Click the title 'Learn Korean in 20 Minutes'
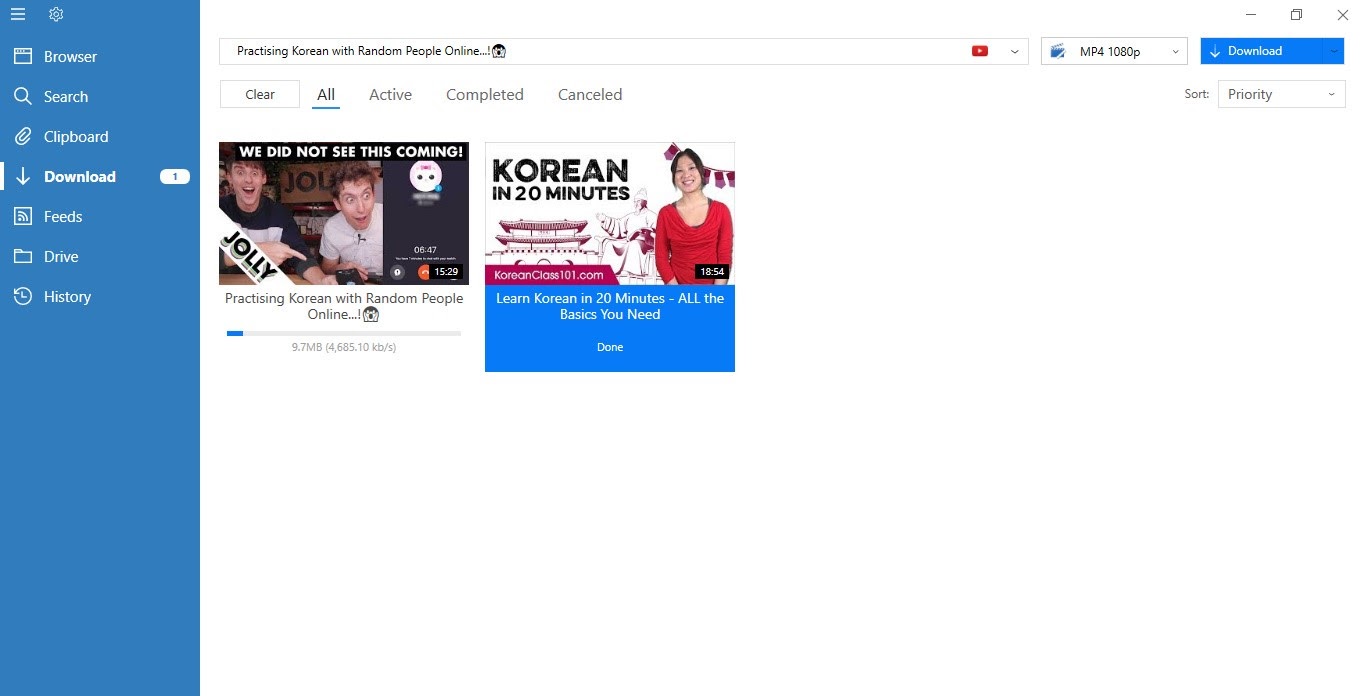Viewport: 1360px width, 696px height. pyautogui.click(x=610, y=306)
